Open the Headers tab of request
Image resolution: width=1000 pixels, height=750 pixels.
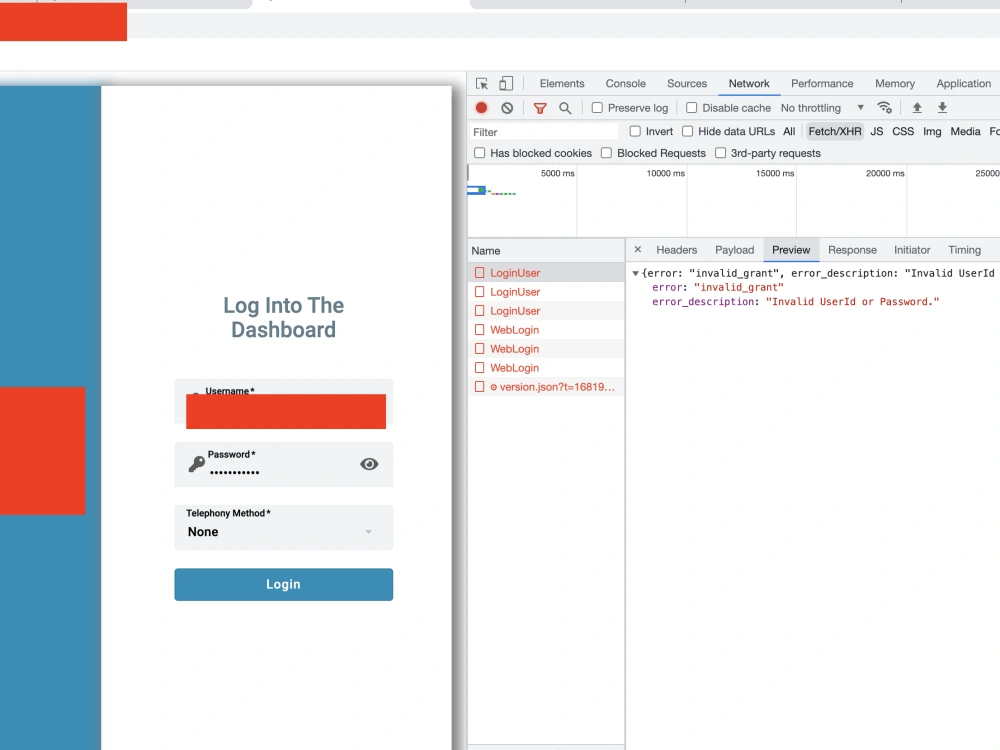click(677, 250)
